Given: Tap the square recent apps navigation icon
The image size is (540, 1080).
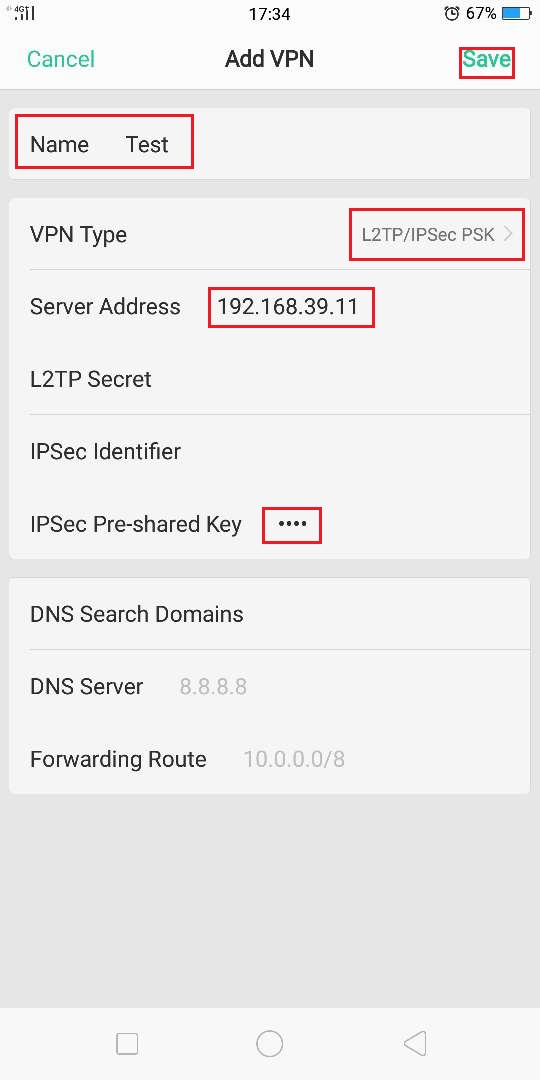Looking at the screenshot, I should (127, 1043).
